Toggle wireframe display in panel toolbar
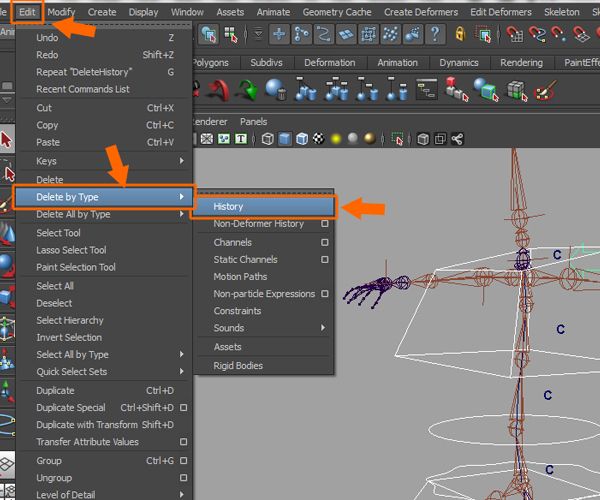Screen dimensions: 600x500 point(267,139)
